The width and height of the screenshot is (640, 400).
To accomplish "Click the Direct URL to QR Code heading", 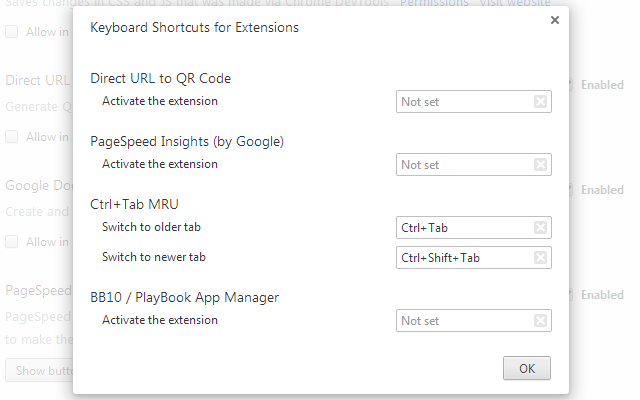I will [x=160, y=78].
